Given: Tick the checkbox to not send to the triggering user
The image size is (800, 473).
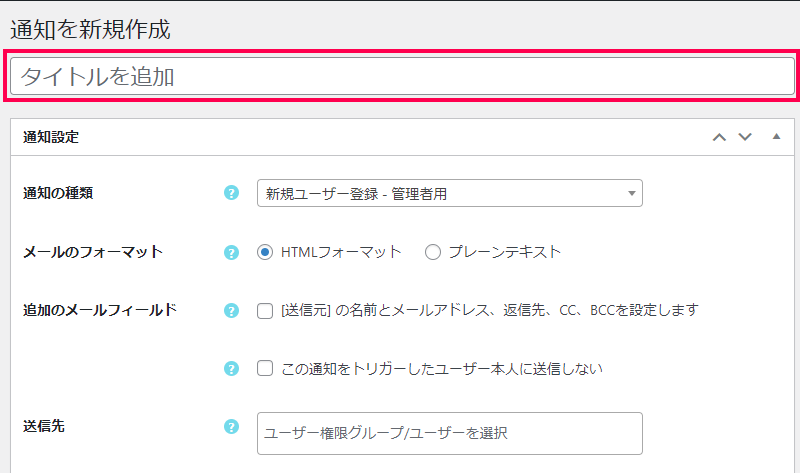Looking at the screenshot, I should click(x=265, y=368).
